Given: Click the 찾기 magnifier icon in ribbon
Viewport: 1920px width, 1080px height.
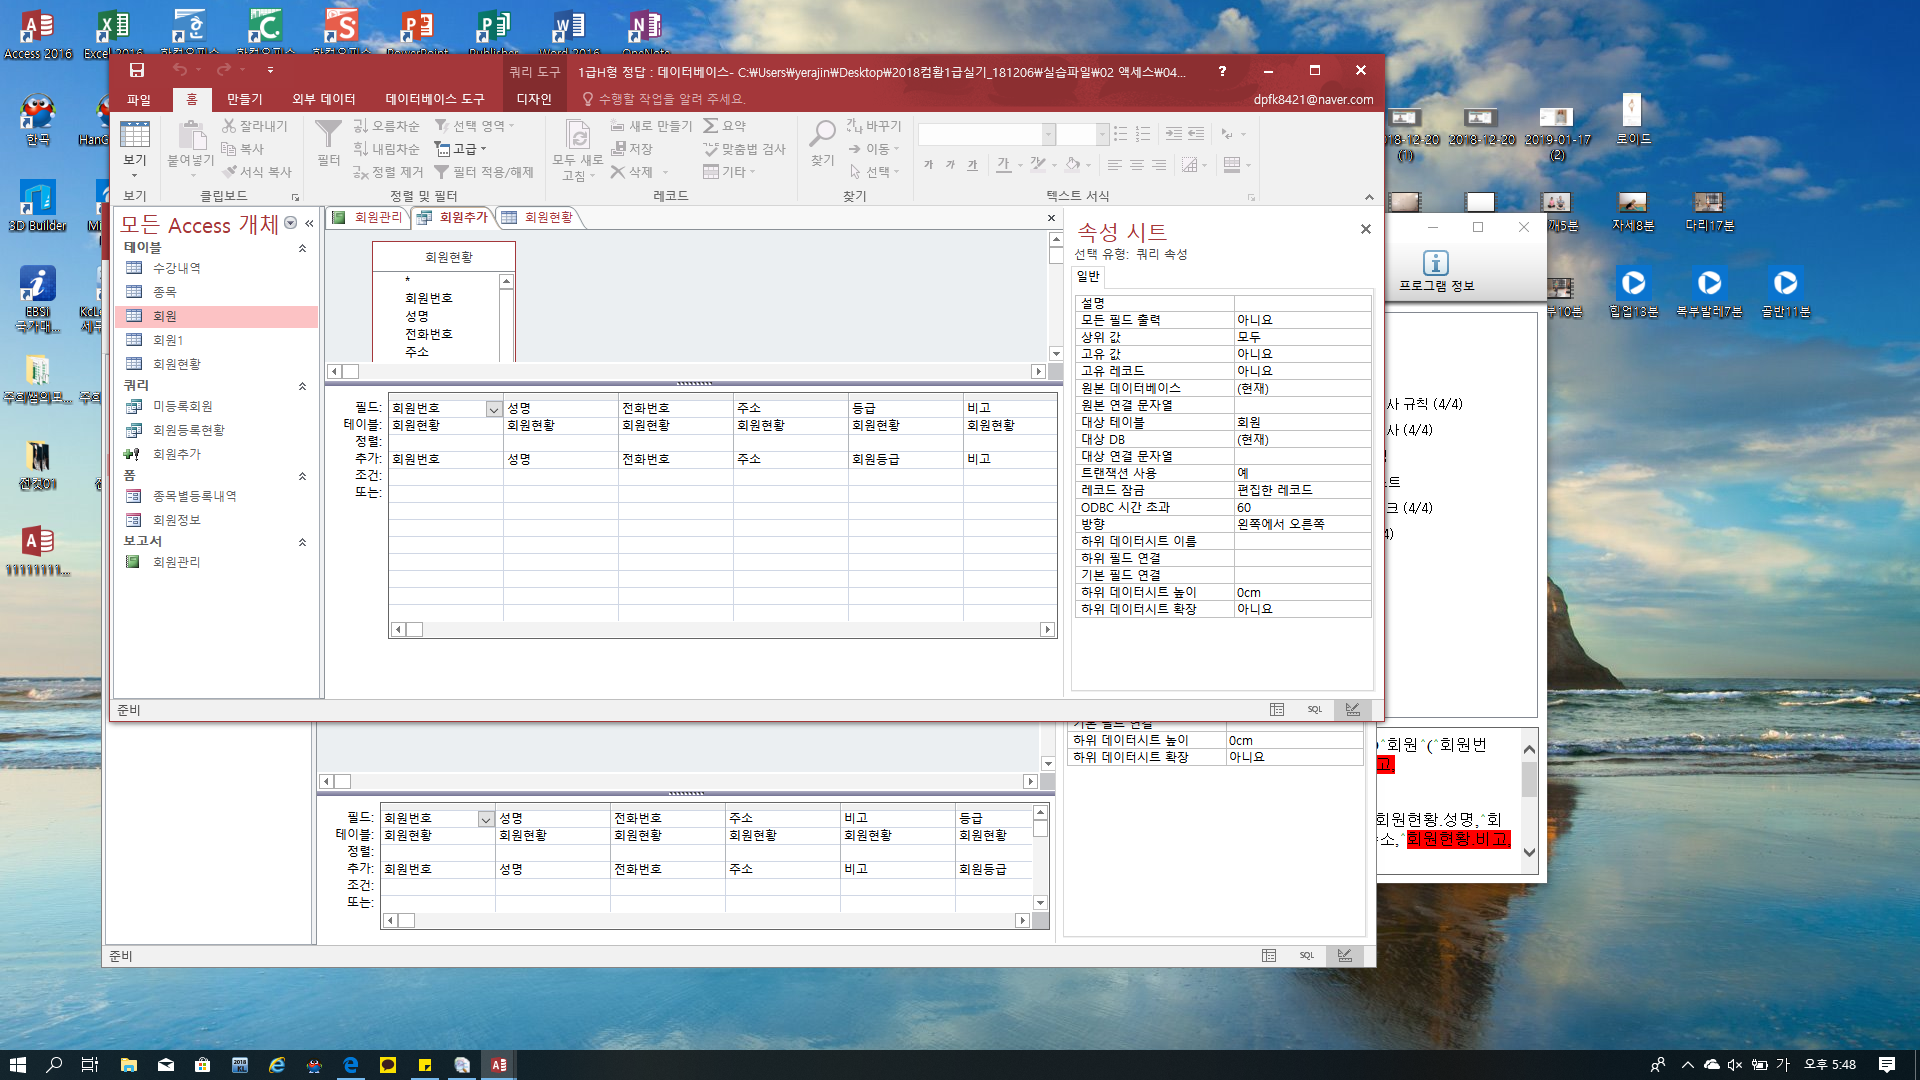Looking at the screenshot, I should pyautogui.click(x=822, y=135).
